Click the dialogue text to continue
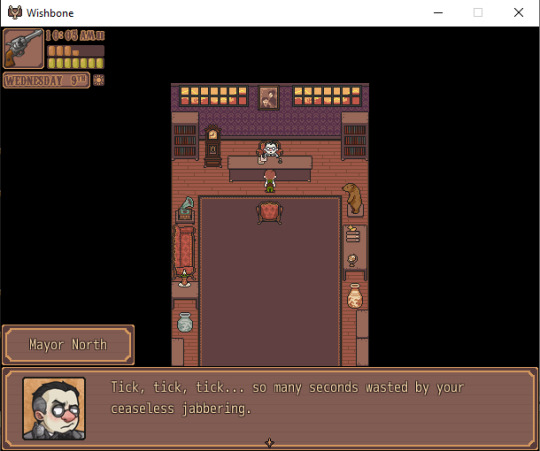This screenshot has height=451, width=540. [287, 398]
